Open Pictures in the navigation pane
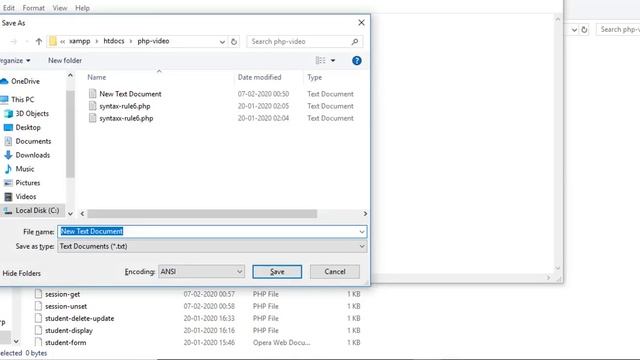Screen dimensions: 640x360 pos(27,183)
